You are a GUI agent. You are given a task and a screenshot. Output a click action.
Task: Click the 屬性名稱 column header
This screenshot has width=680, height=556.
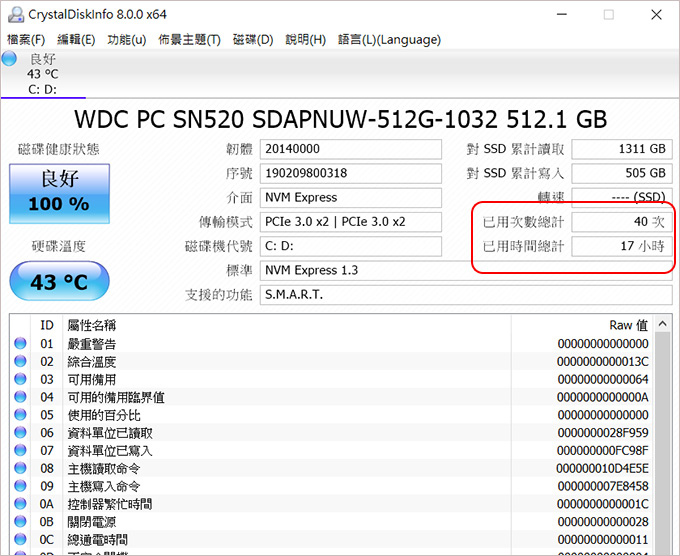coord(287,325)
